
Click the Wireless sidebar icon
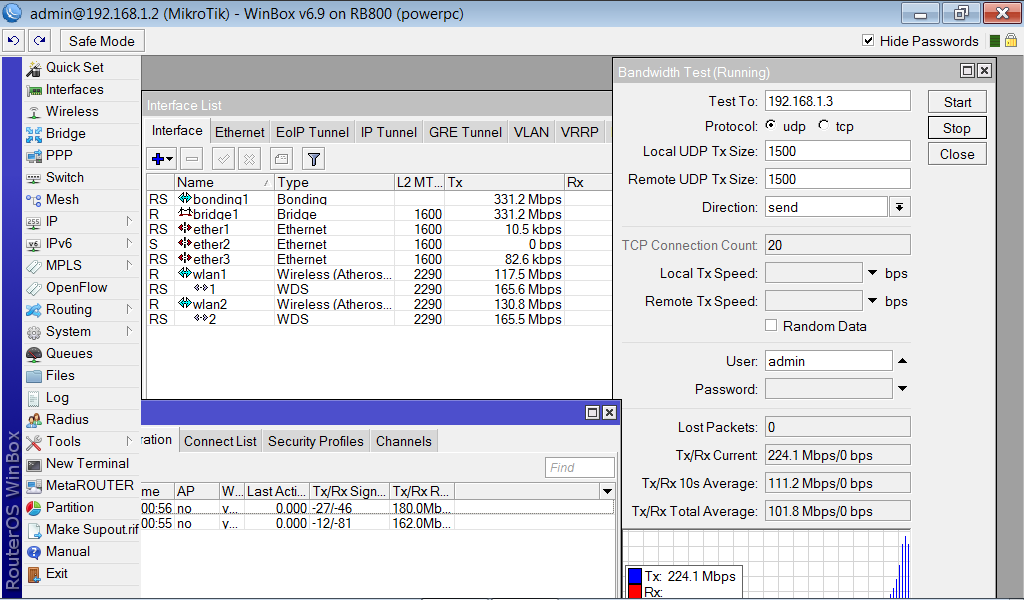pyautogui.click(x=33, y=112)
